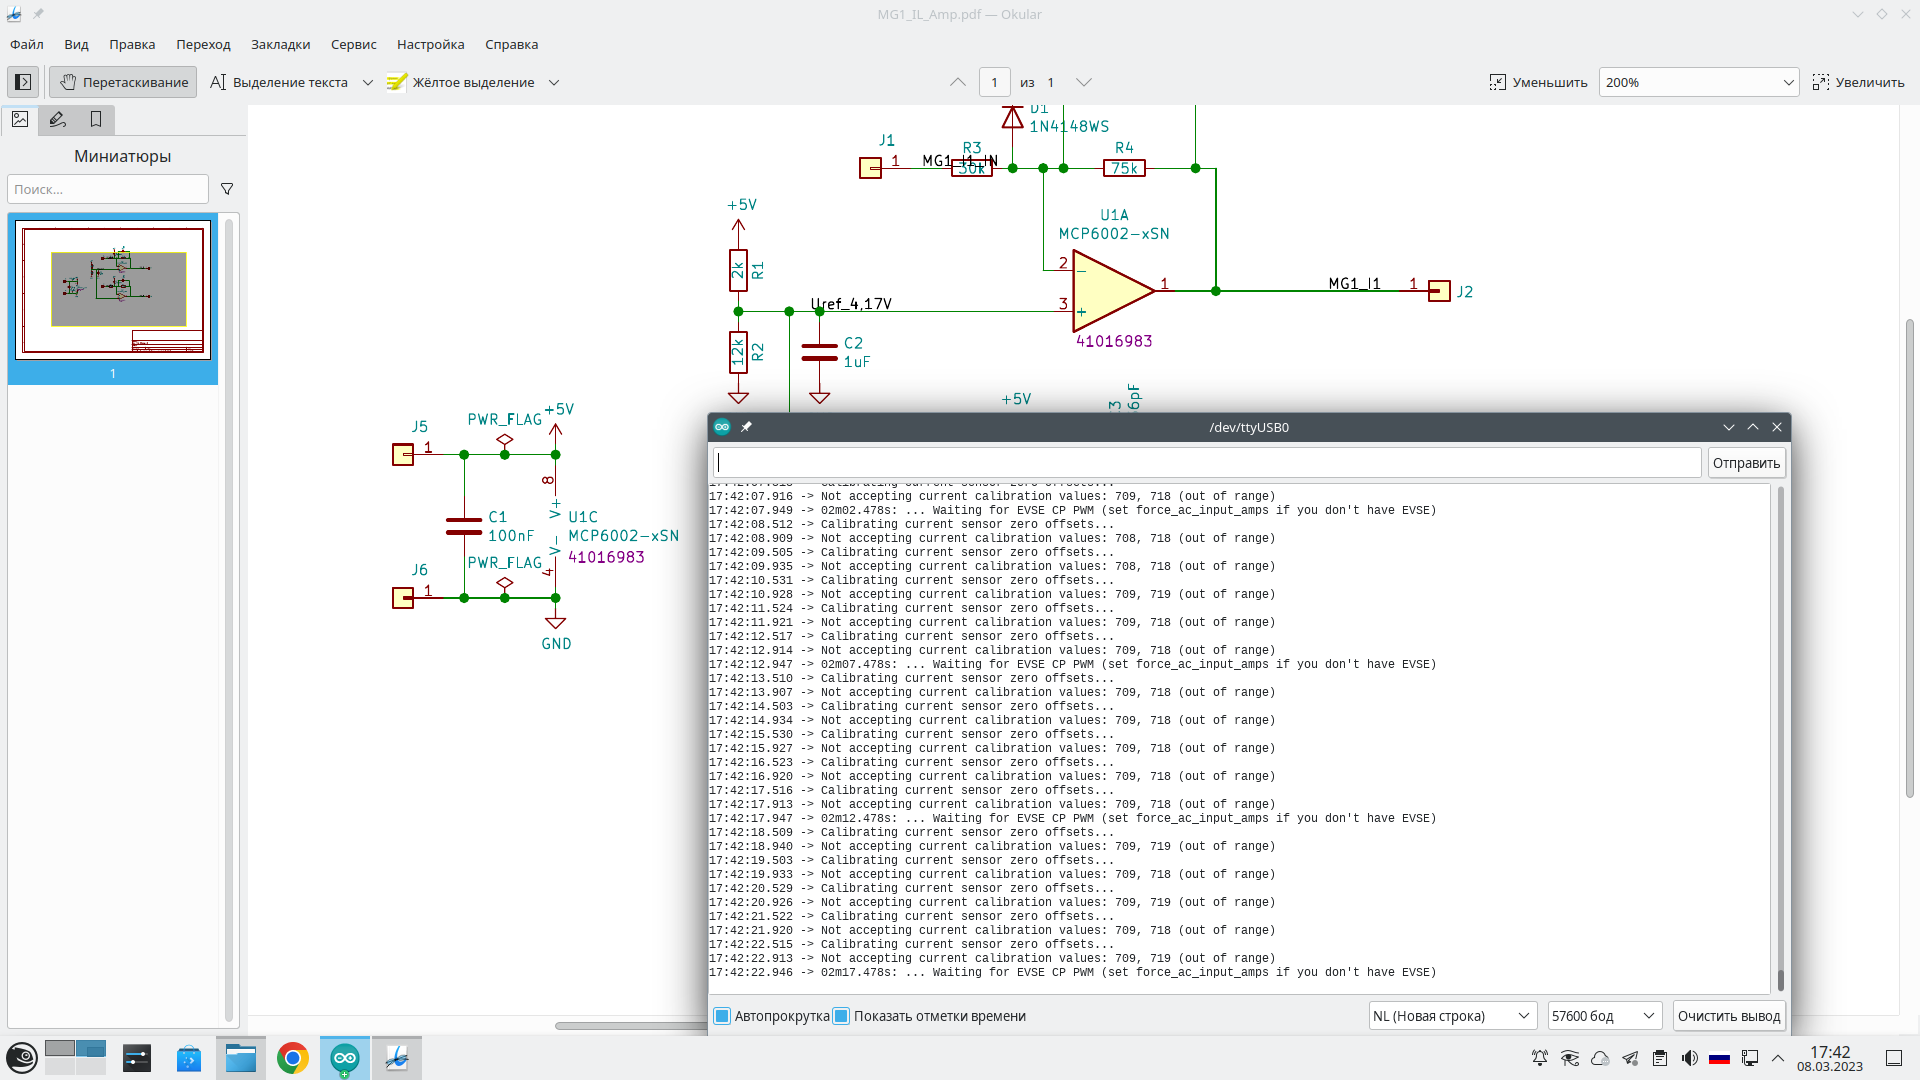Screen dimensions: 1920x1080
Task: Click the Отправить button
Action: (1746, 463)
